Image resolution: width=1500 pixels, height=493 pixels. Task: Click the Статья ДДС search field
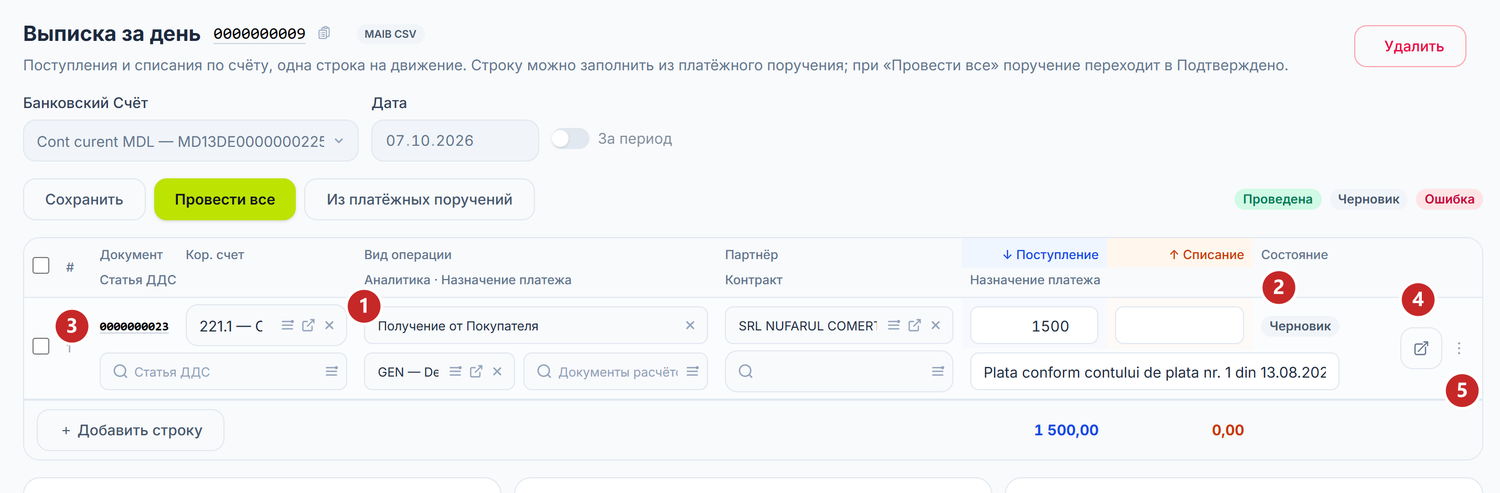[223, 371]
